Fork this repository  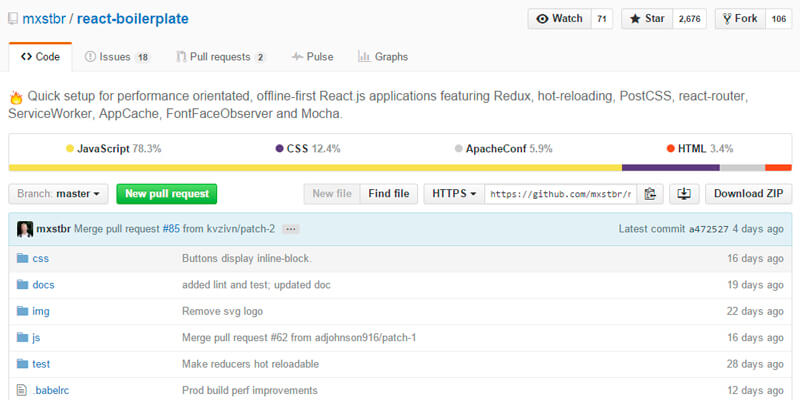pyautogui.click(x=740, y=19)
